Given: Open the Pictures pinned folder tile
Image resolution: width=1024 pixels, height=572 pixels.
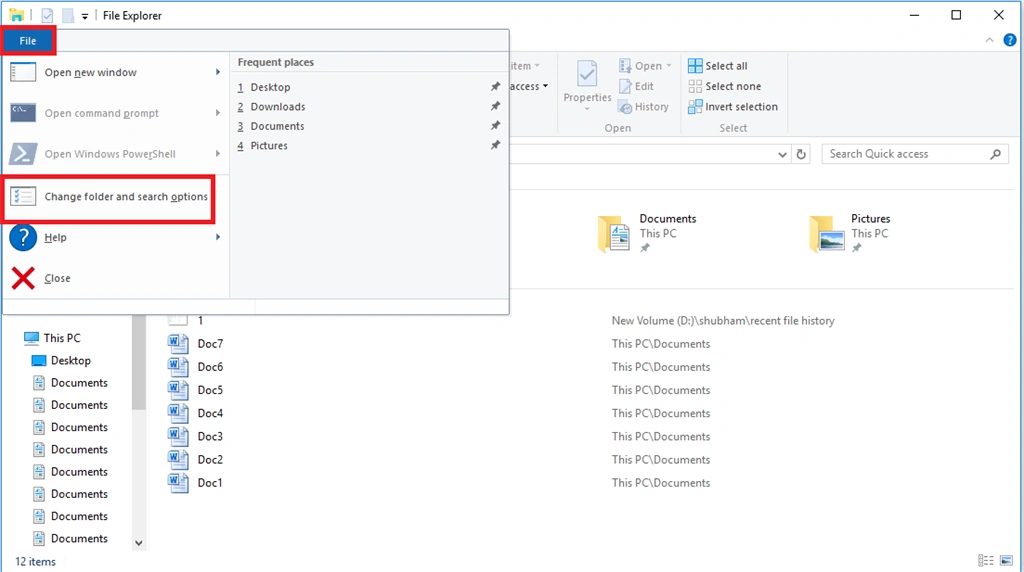Looking at the screenshot, I should (850, 233).
